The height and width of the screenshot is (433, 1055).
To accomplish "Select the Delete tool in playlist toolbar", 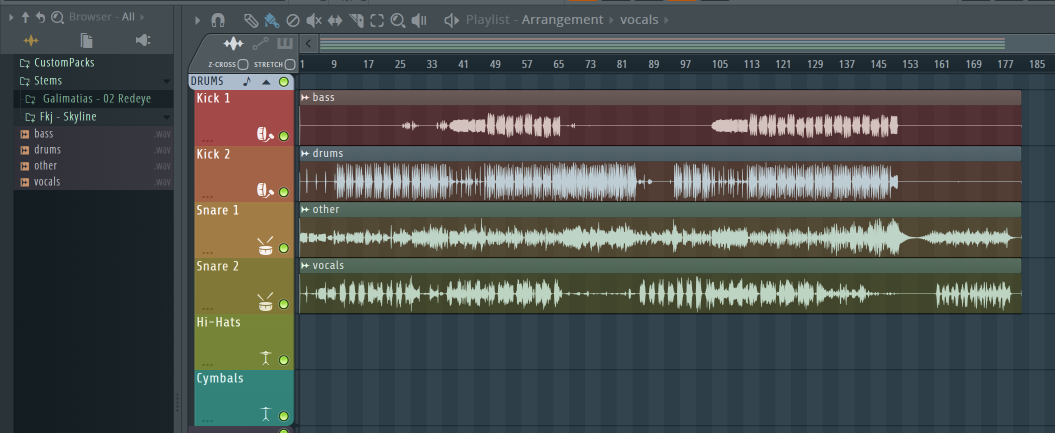I will click(x=293, y=20).
